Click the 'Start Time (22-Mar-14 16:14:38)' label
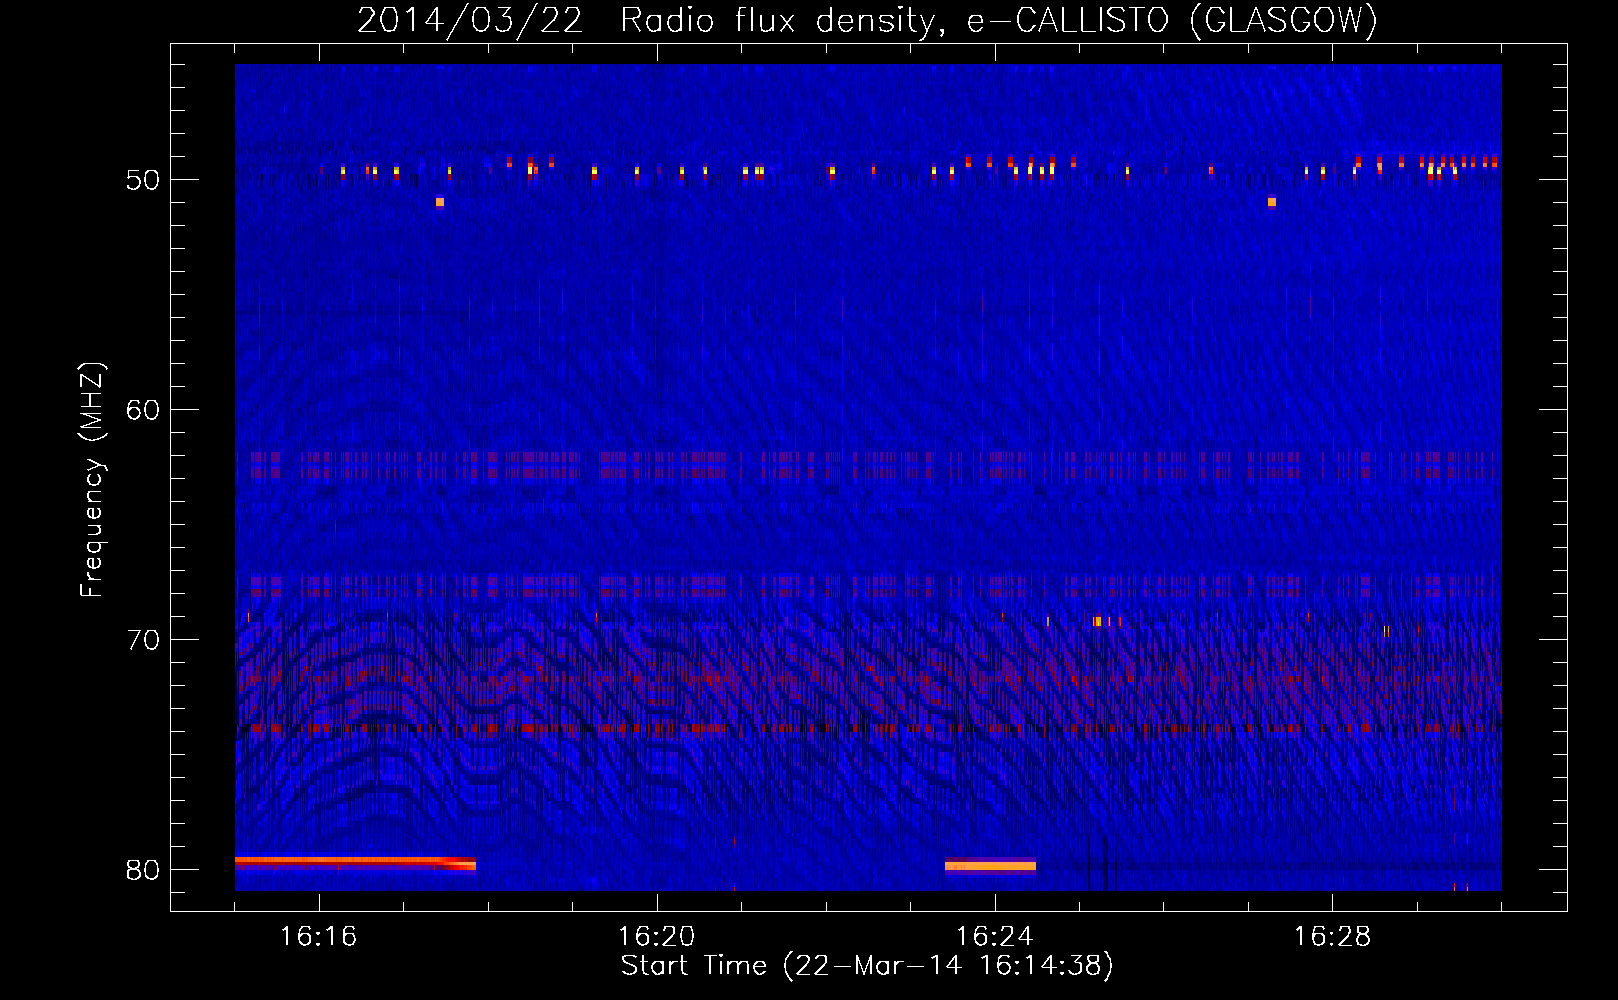 867,965
